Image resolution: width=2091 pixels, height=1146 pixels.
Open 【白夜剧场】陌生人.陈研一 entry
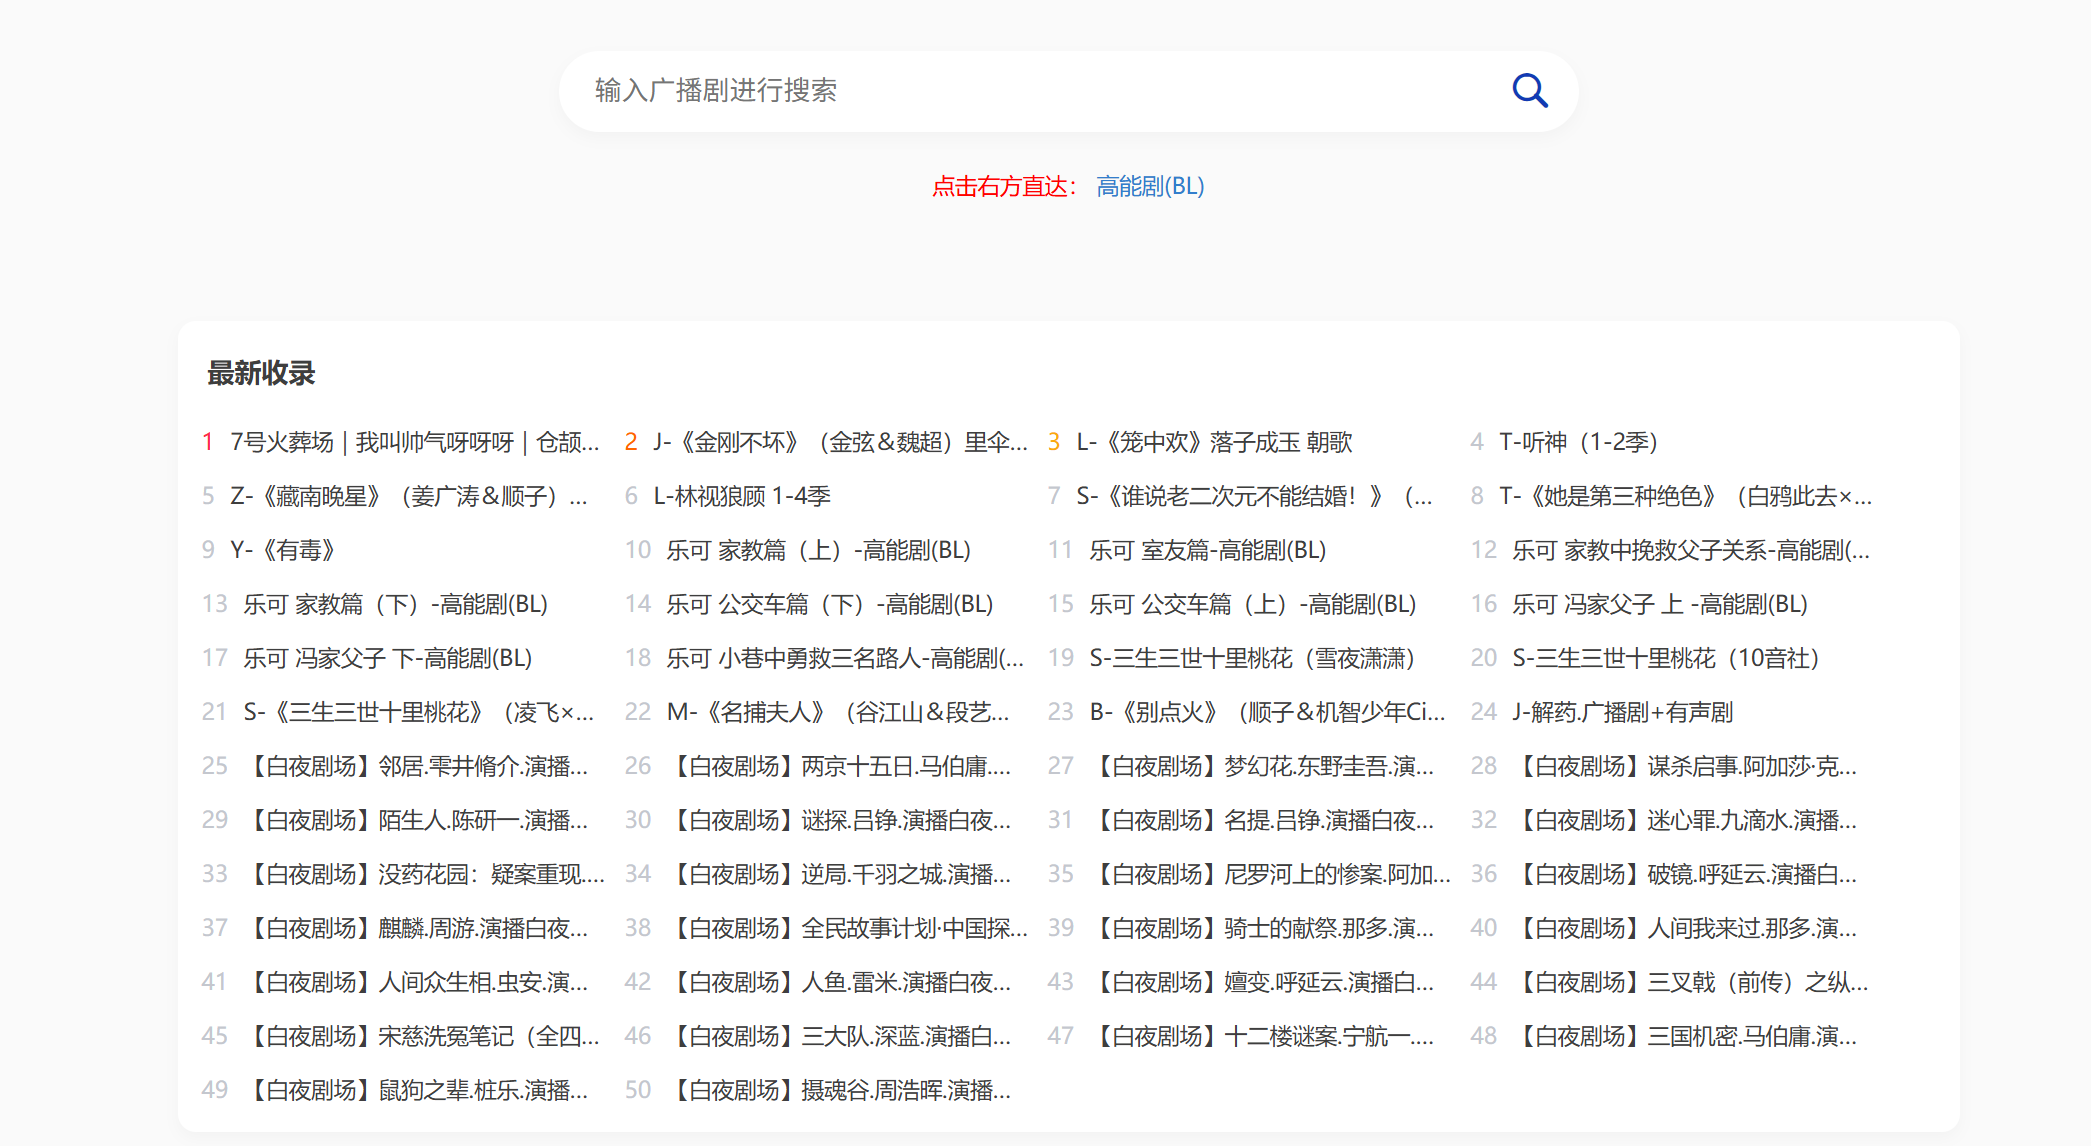pyautogui.click(x=415, y=820)
